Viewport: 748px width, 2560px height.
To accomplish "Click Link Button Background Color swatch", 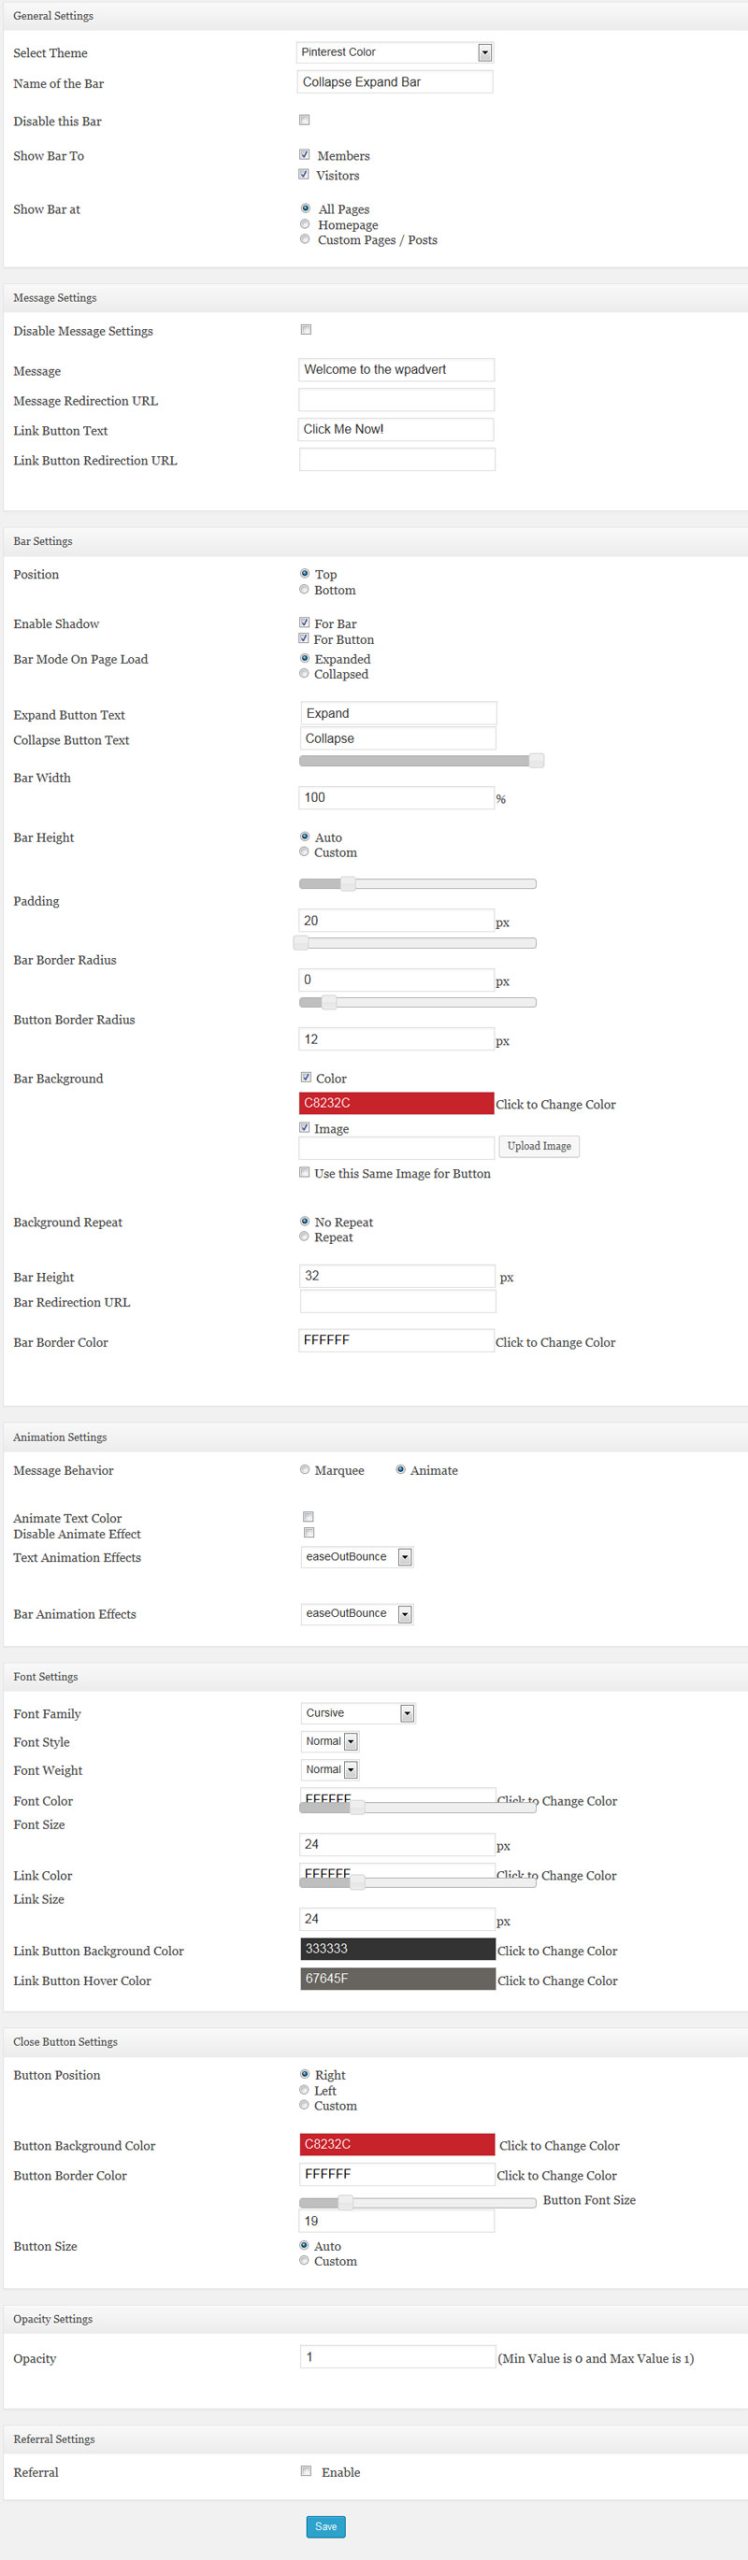I will (397, 1949).
